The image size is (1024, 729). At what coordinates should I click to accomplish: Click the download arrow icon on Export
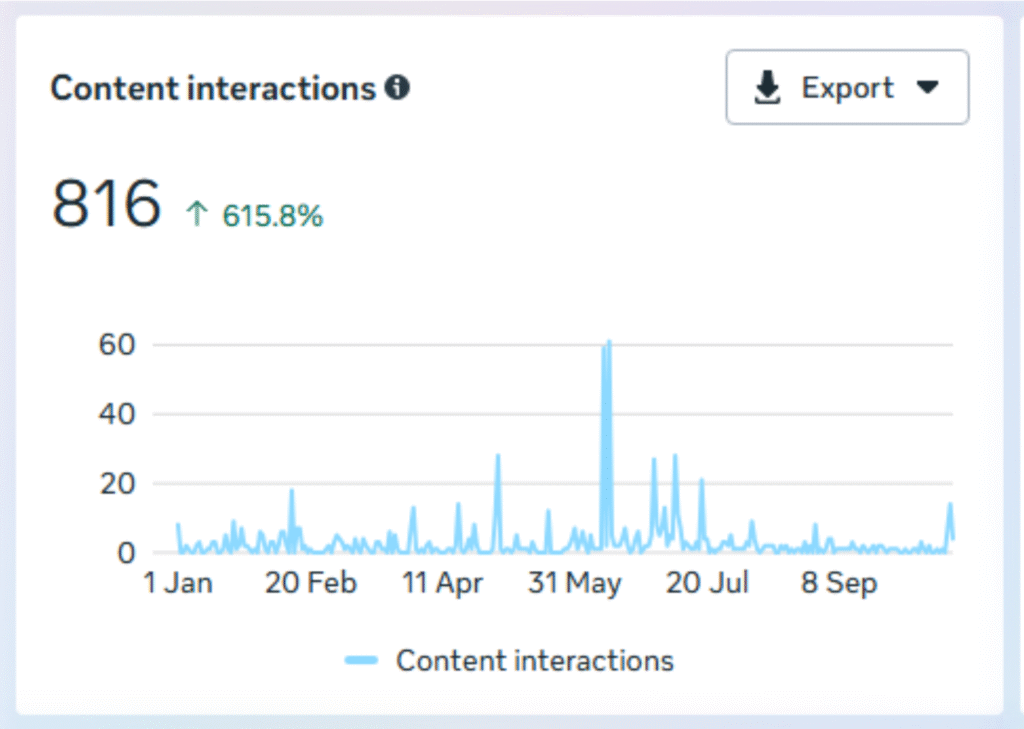point(767,88)
